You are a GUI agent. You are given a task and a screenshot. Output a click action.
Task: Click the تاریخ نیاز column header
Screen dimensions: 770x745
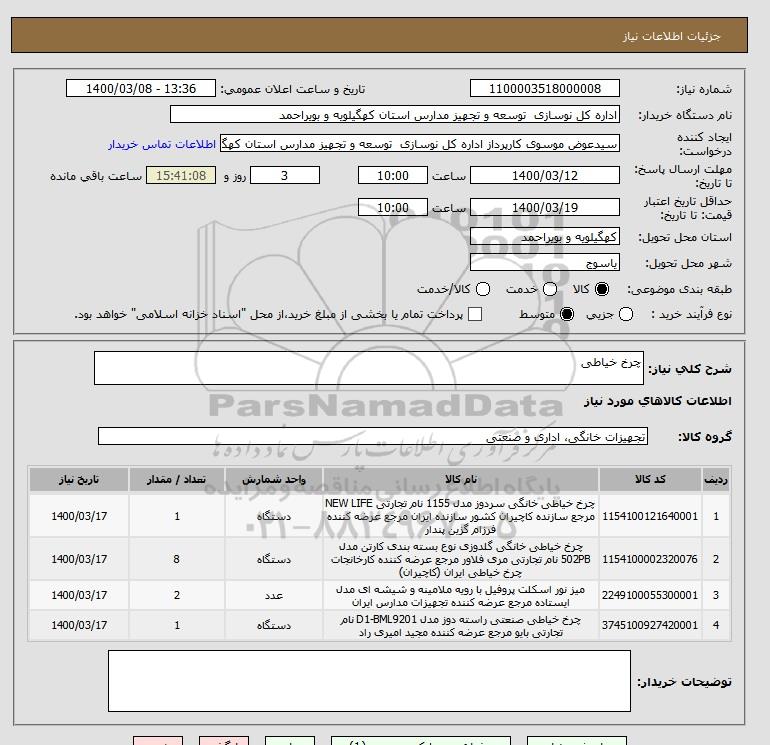click(79, 479)
